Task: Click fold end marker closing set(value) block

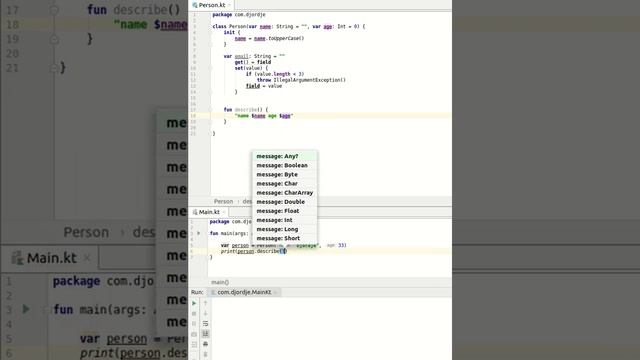Action: 211,92
